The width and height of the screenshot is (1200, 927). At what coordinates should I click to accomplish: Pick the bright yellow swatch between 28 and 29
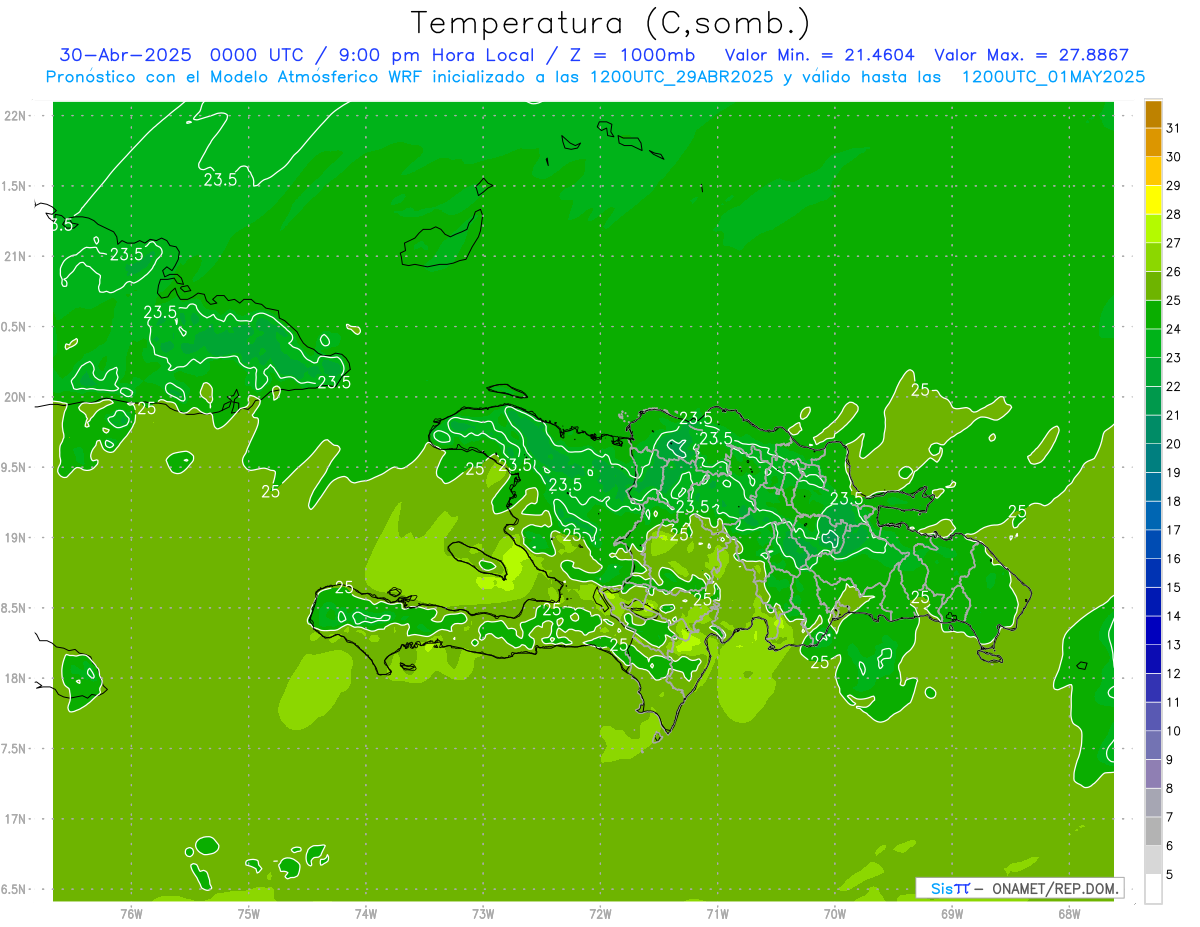1153,200
